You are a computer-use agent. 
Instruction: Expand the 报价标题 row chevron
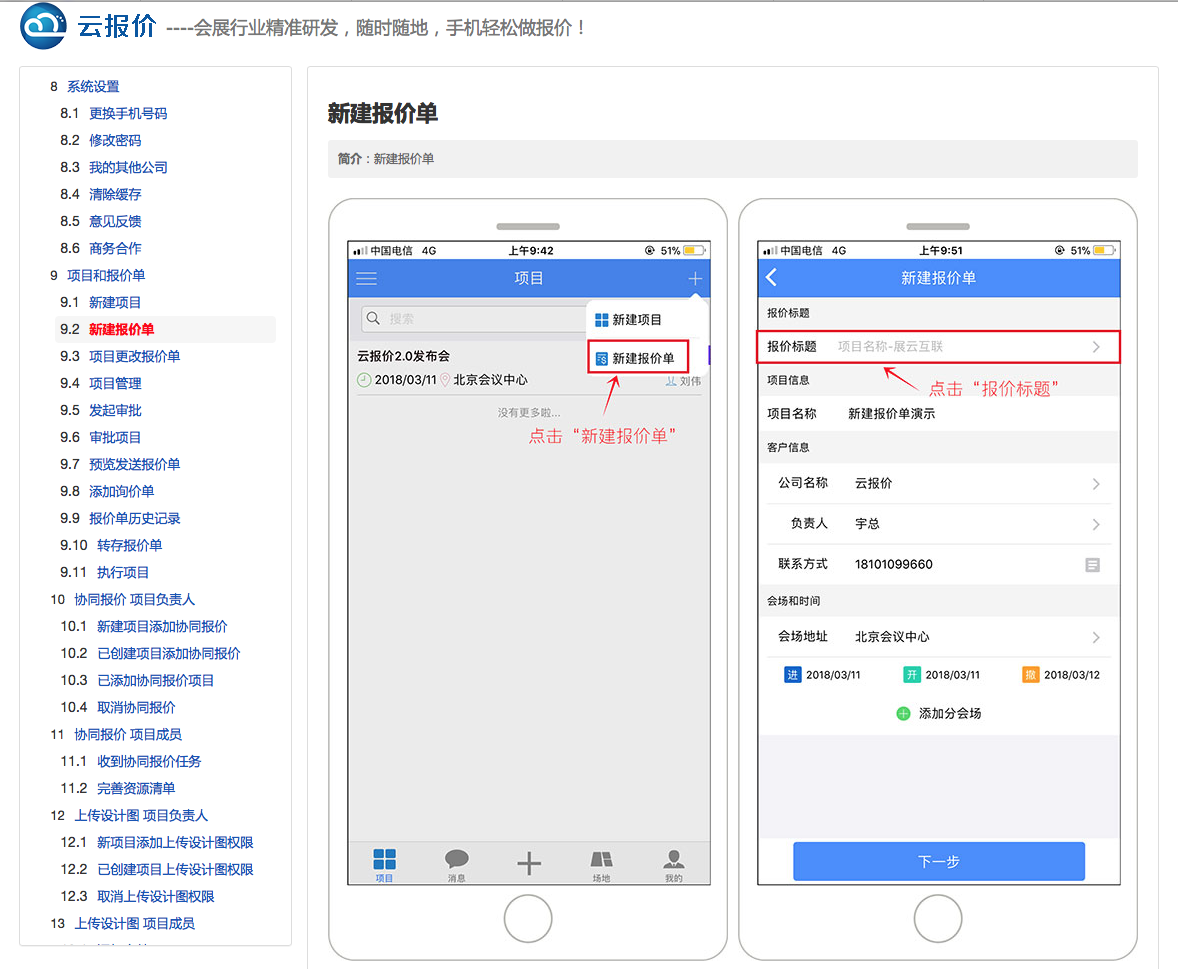[x=1096, y=347]
